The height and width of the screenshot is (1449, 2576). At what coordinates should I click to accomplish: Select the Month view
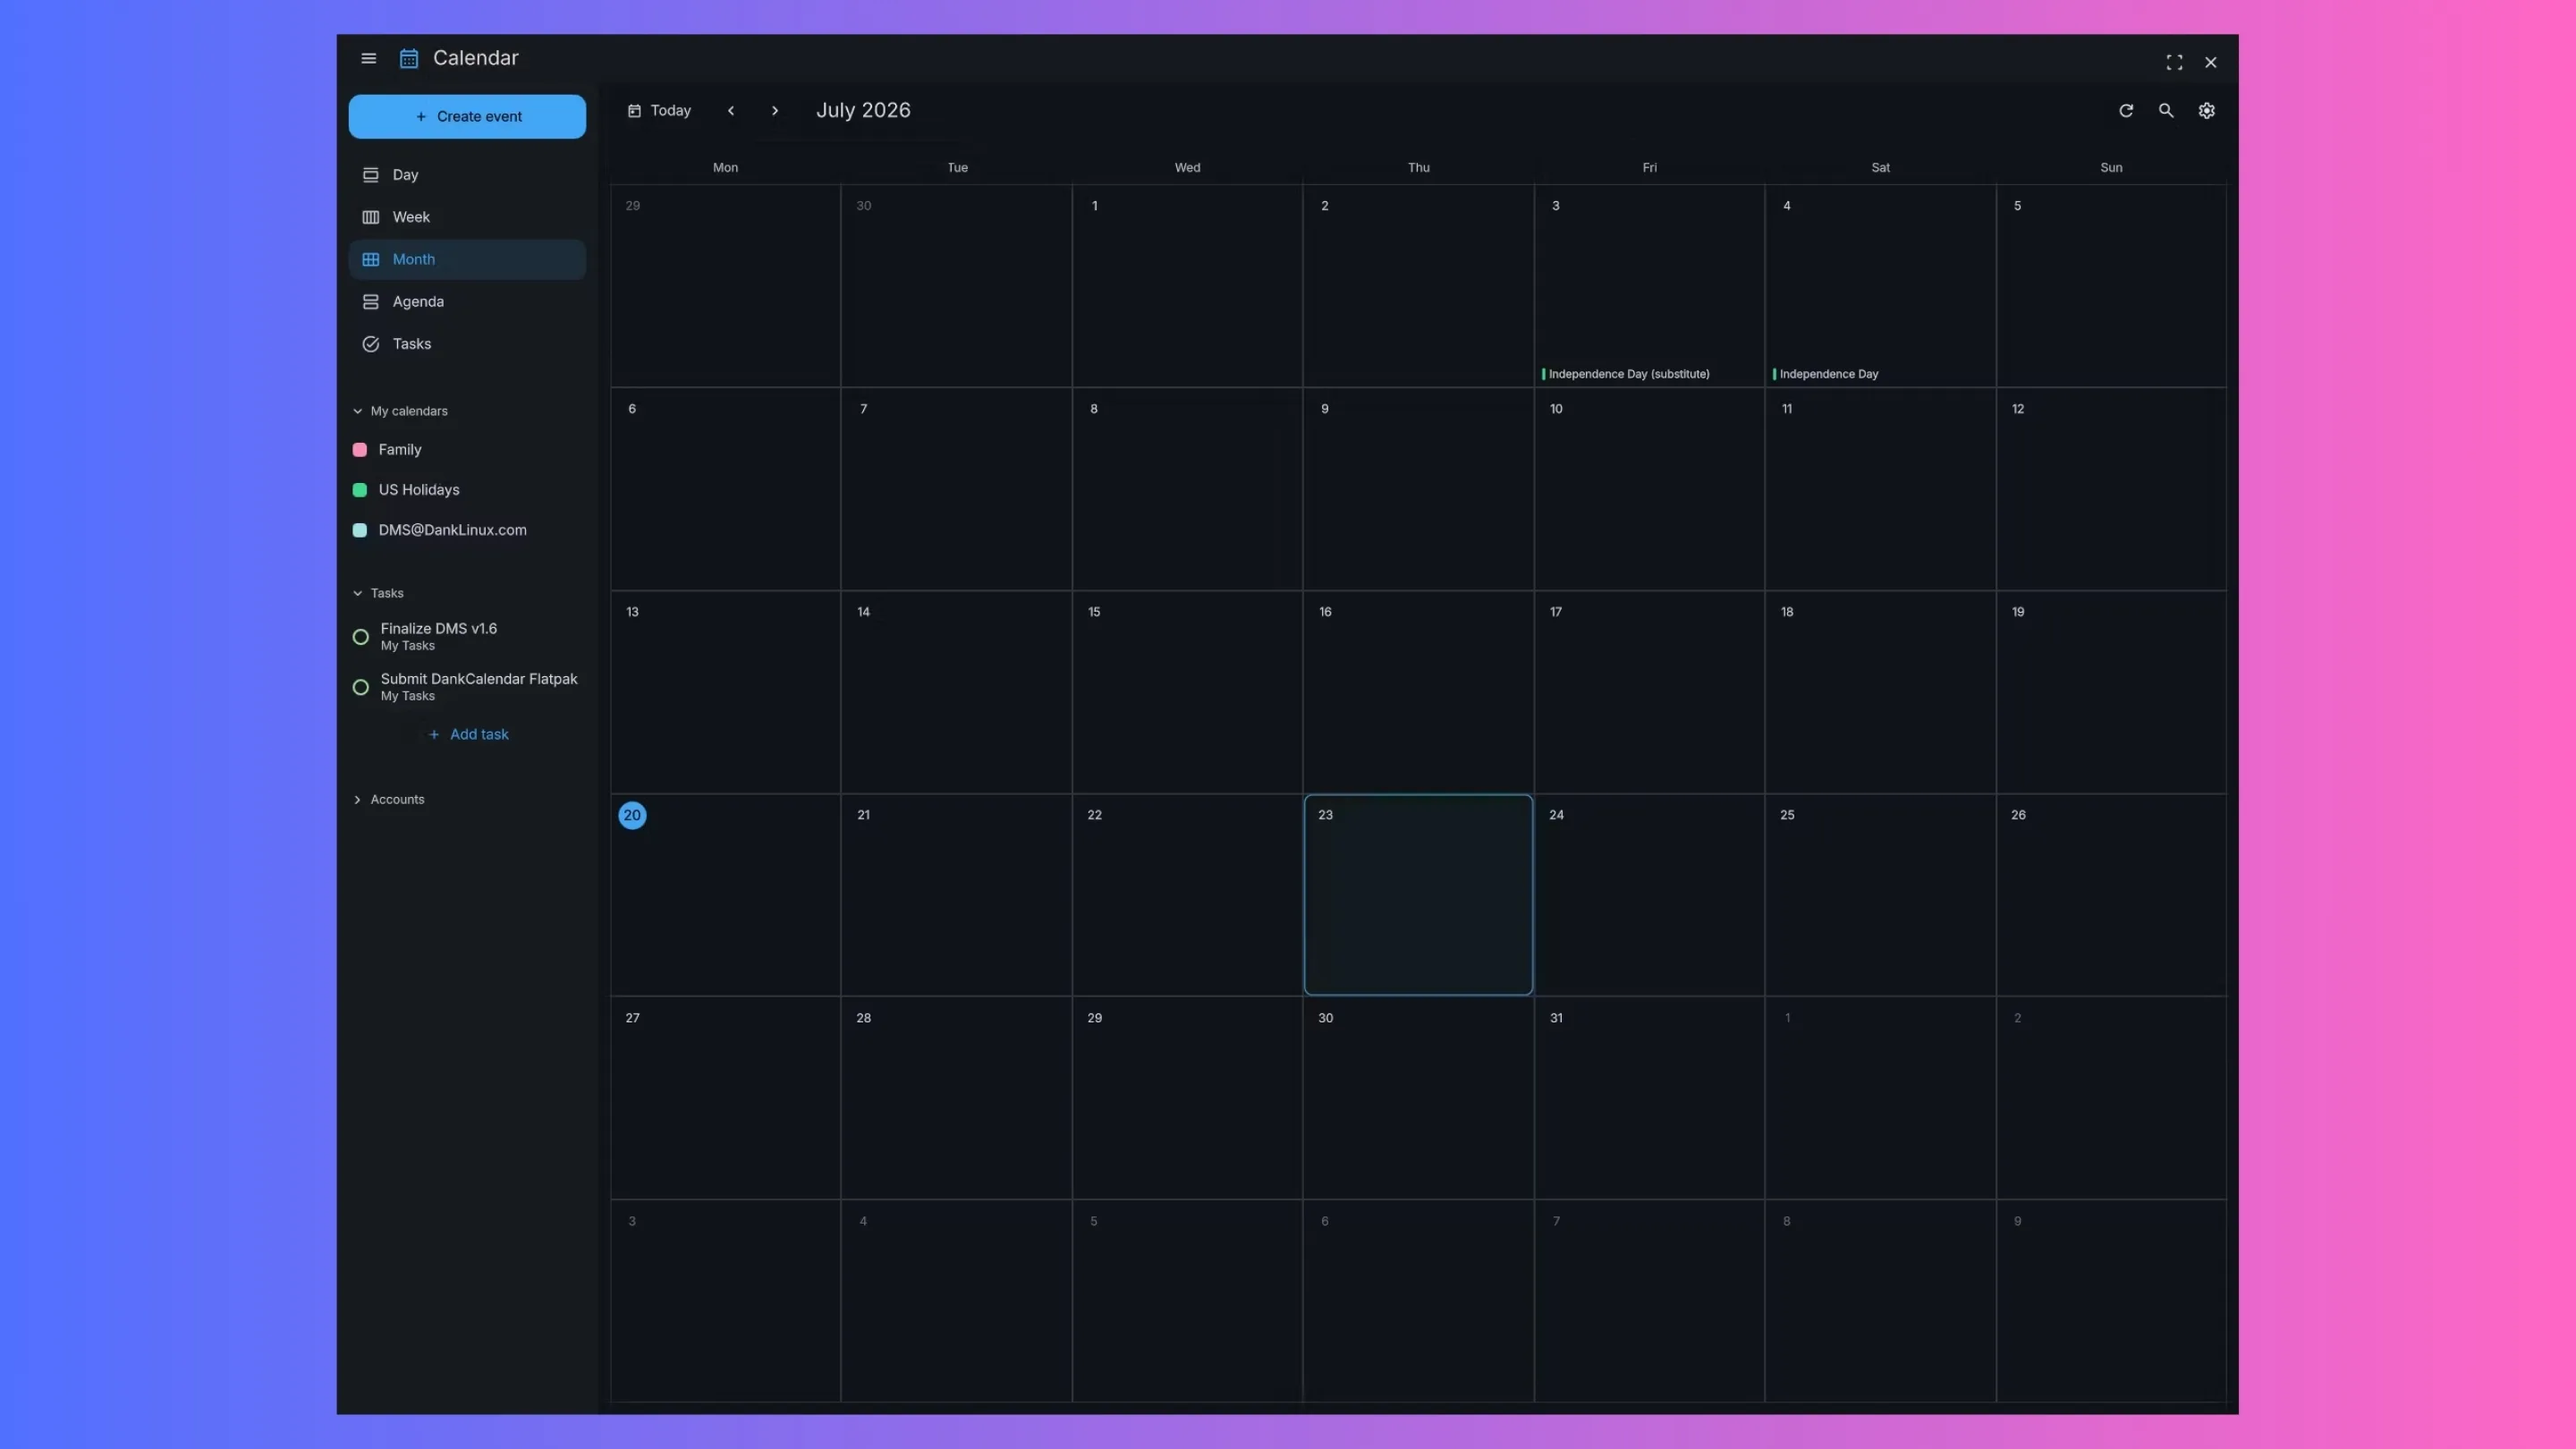(x=467, y=259)
